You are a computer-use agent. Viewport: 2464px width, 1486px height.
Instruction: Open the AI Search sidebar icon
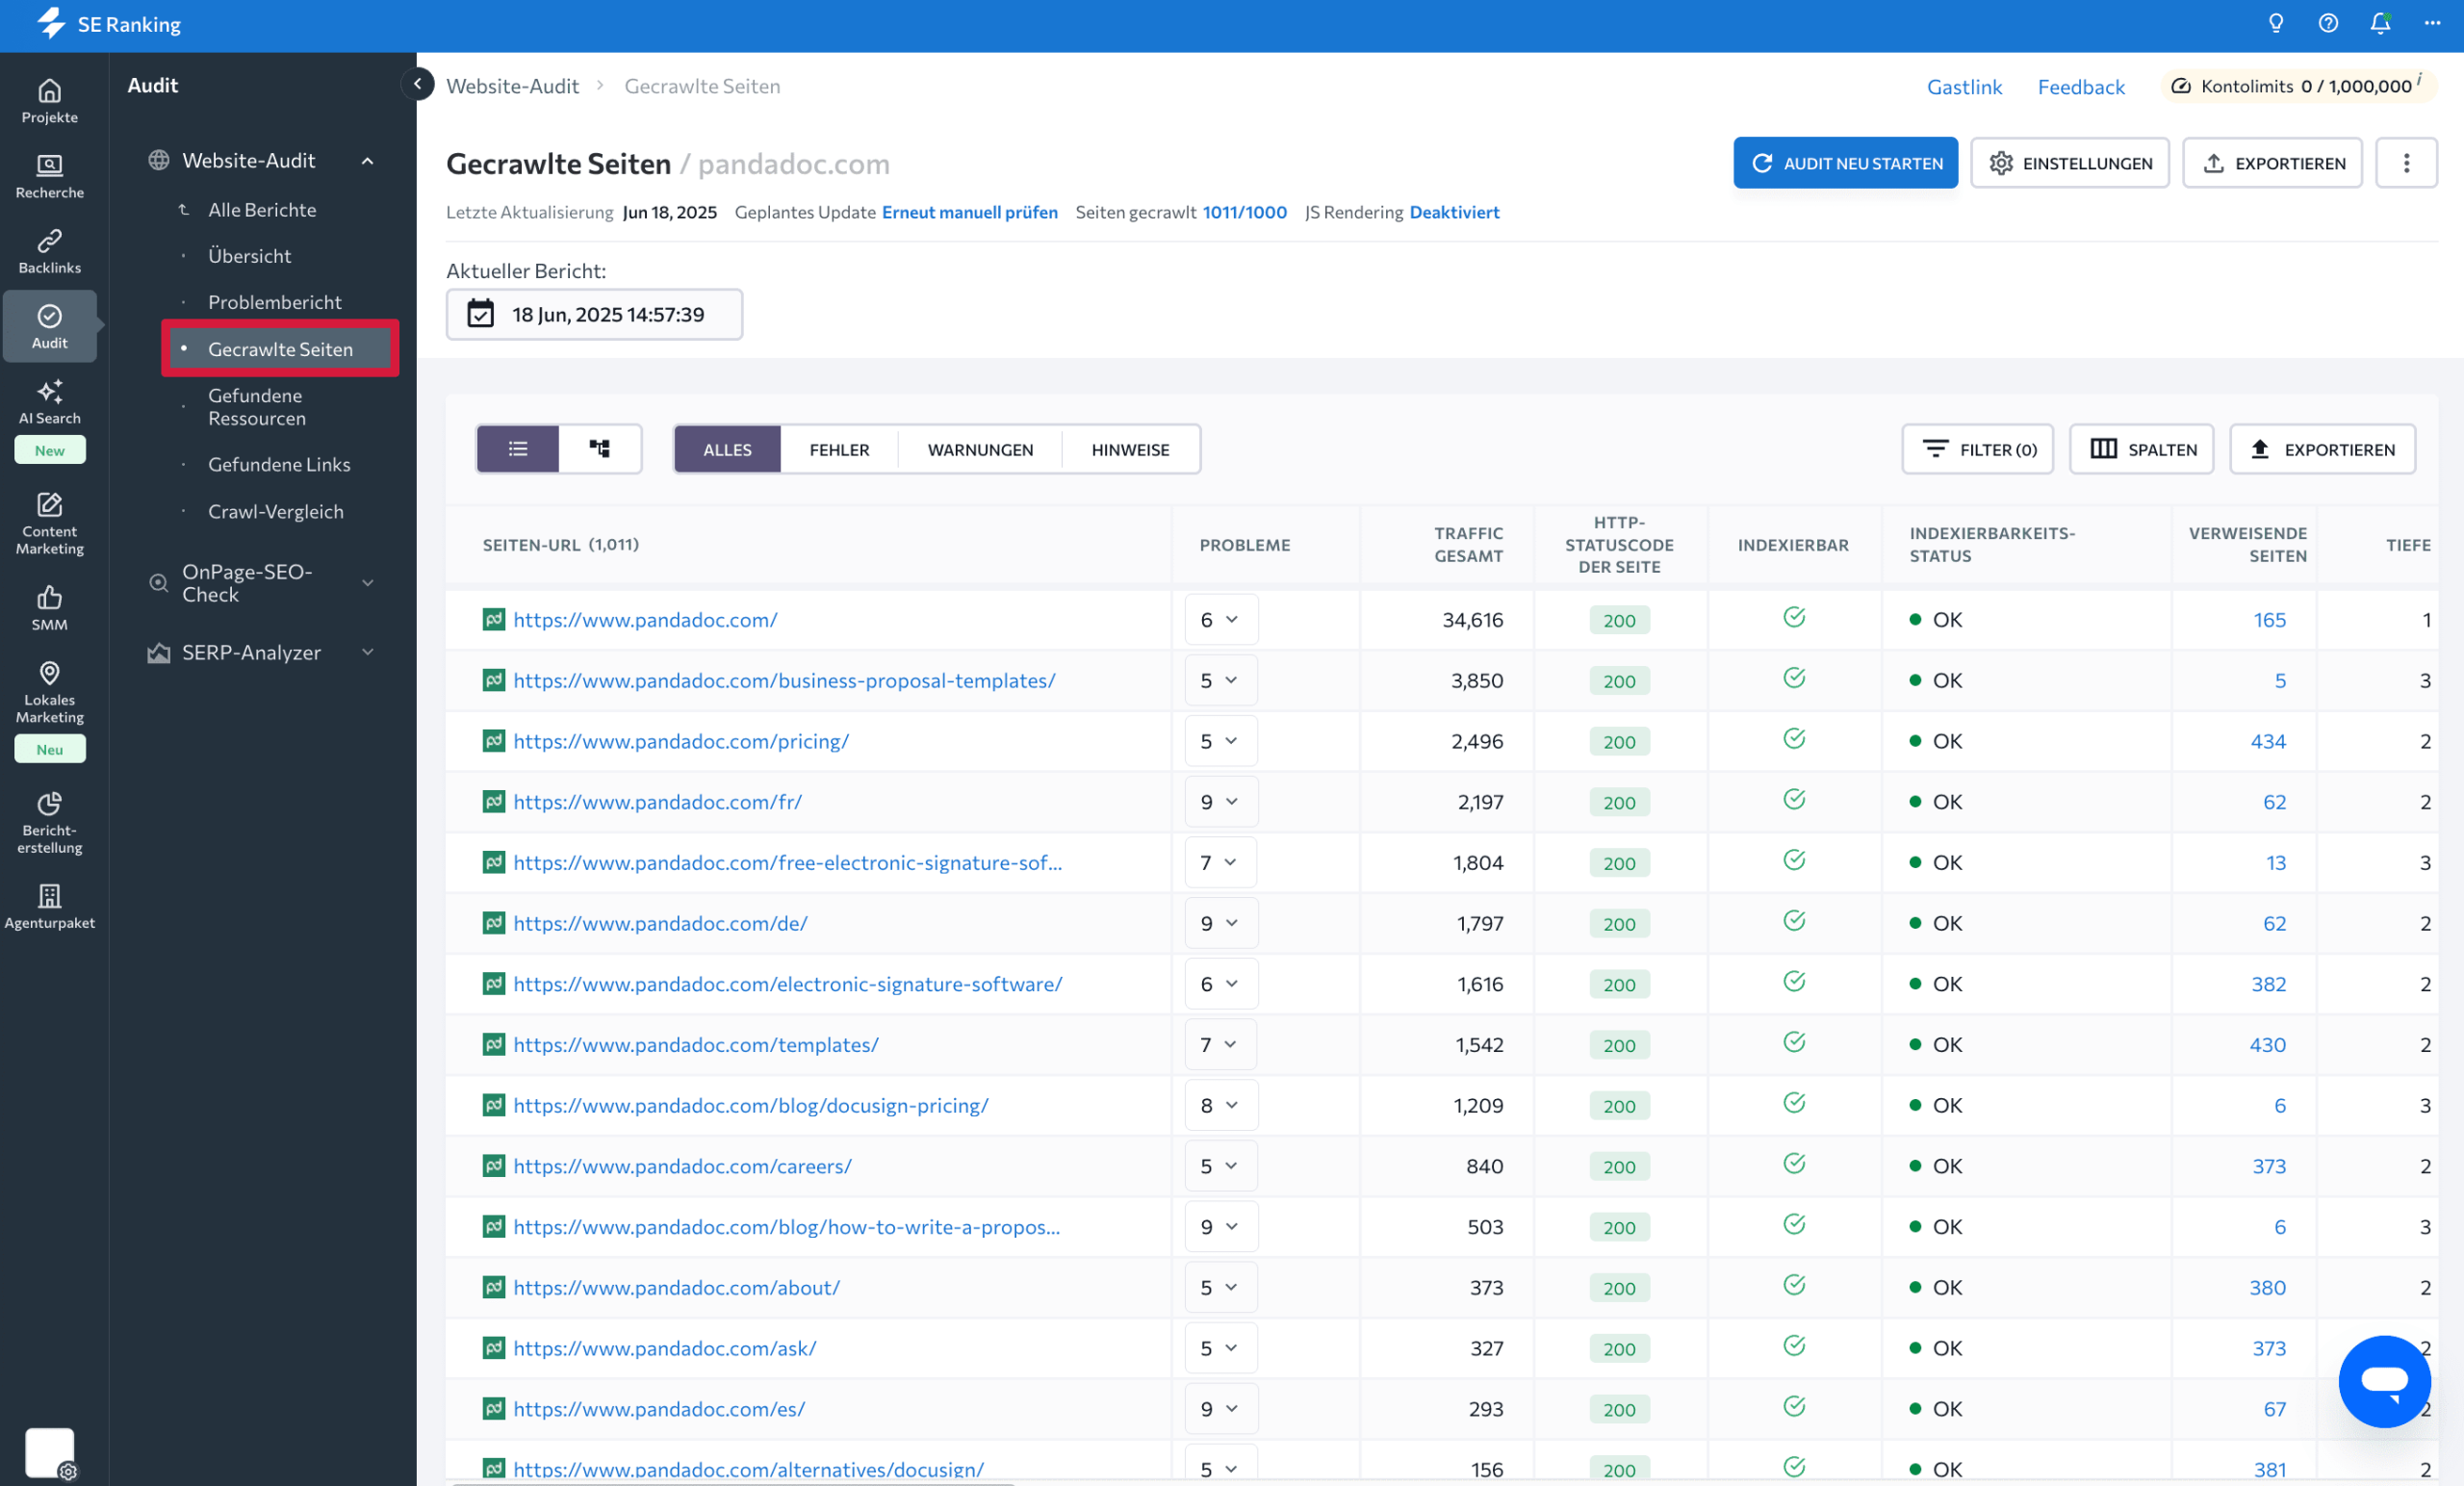click(49, 401)
